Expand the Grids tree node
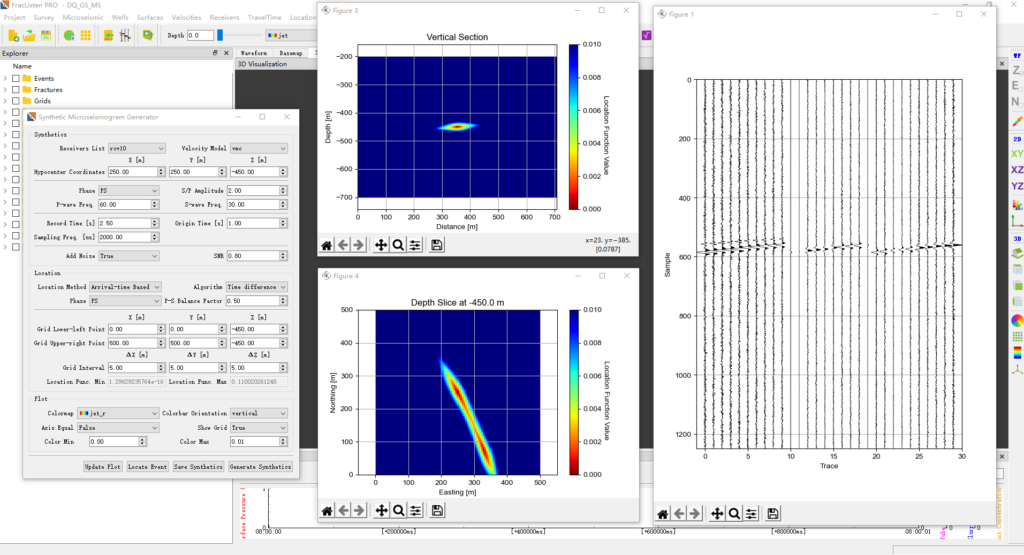Screen dimensions: 1024x555 coord(5,101)
